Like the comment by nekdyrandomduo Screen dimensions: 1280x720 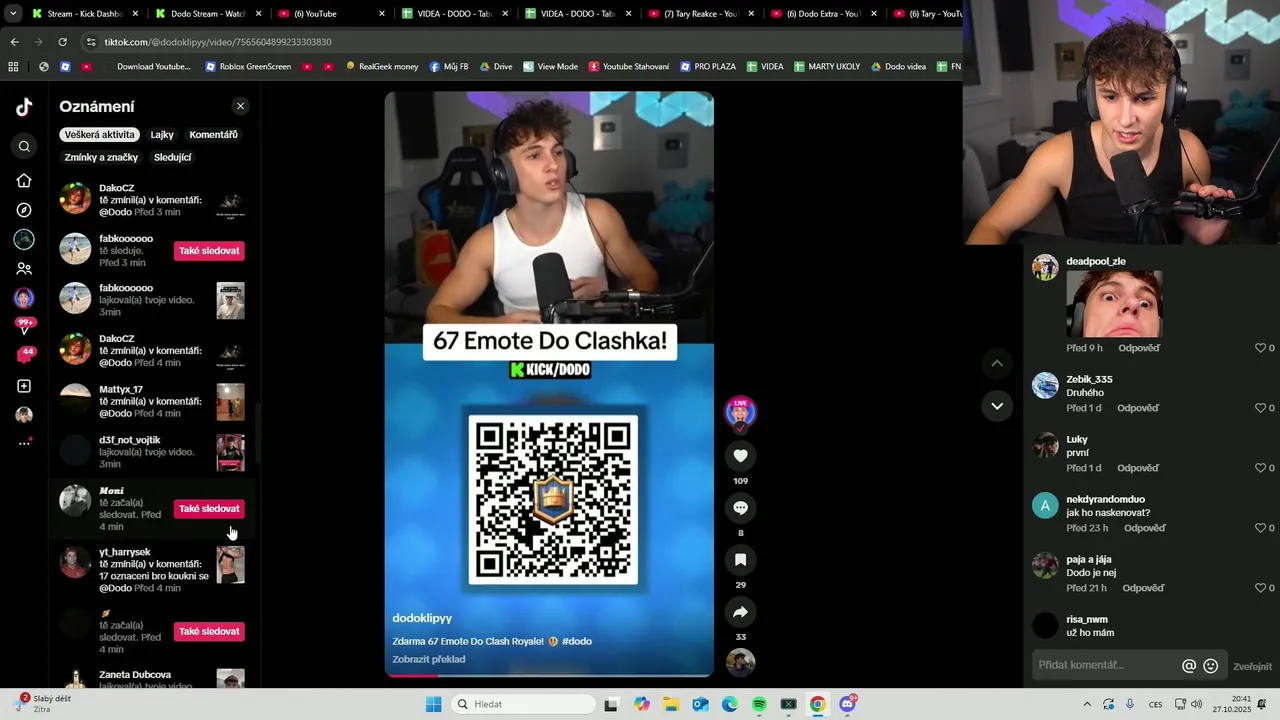click(1261, 528)
